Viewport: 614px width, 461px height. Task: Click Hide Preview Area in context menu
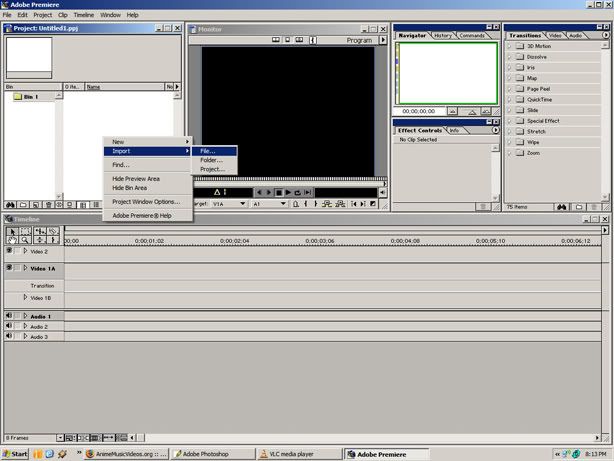tap(147, 179)
